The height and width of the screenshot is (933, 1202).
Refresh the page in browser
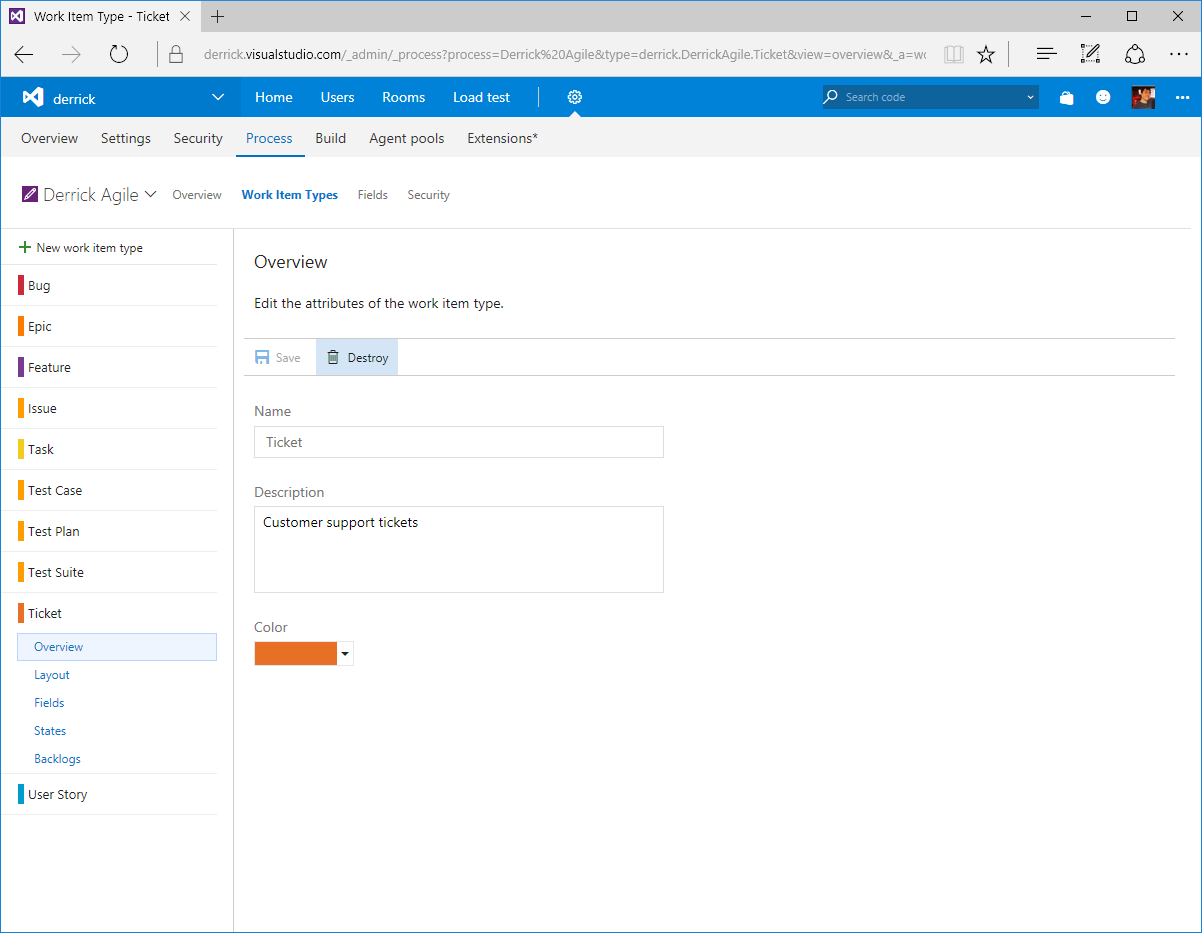(119, 54)
